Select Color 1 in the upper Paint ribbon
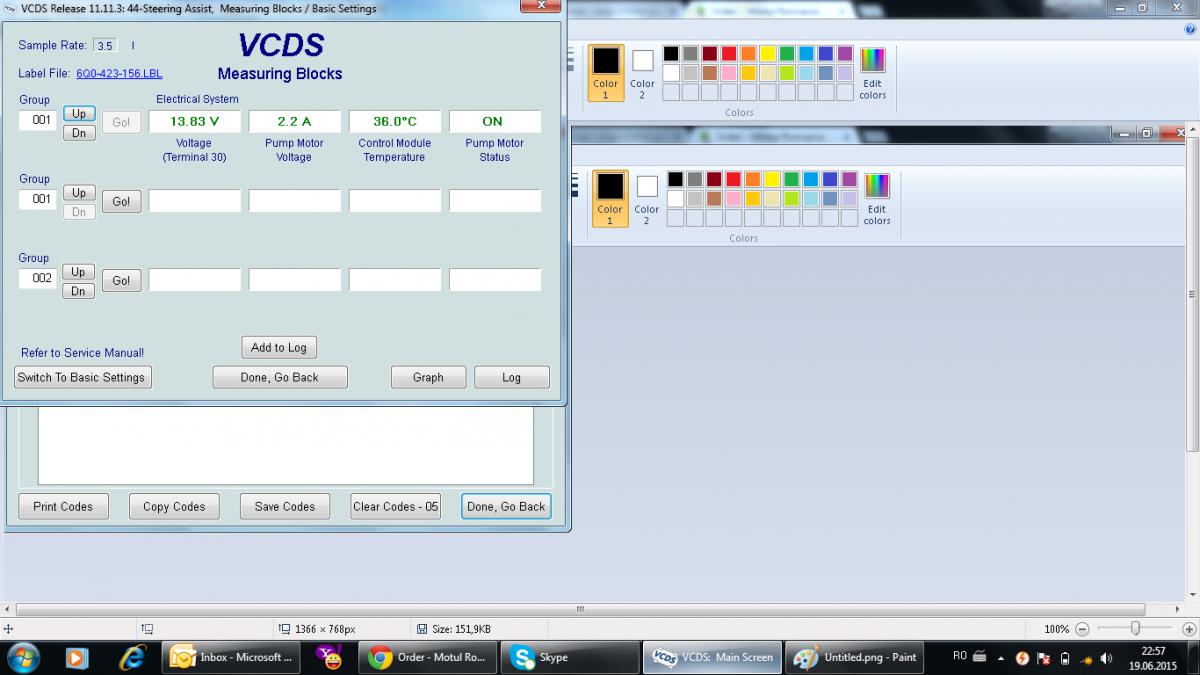 (606, 73)
